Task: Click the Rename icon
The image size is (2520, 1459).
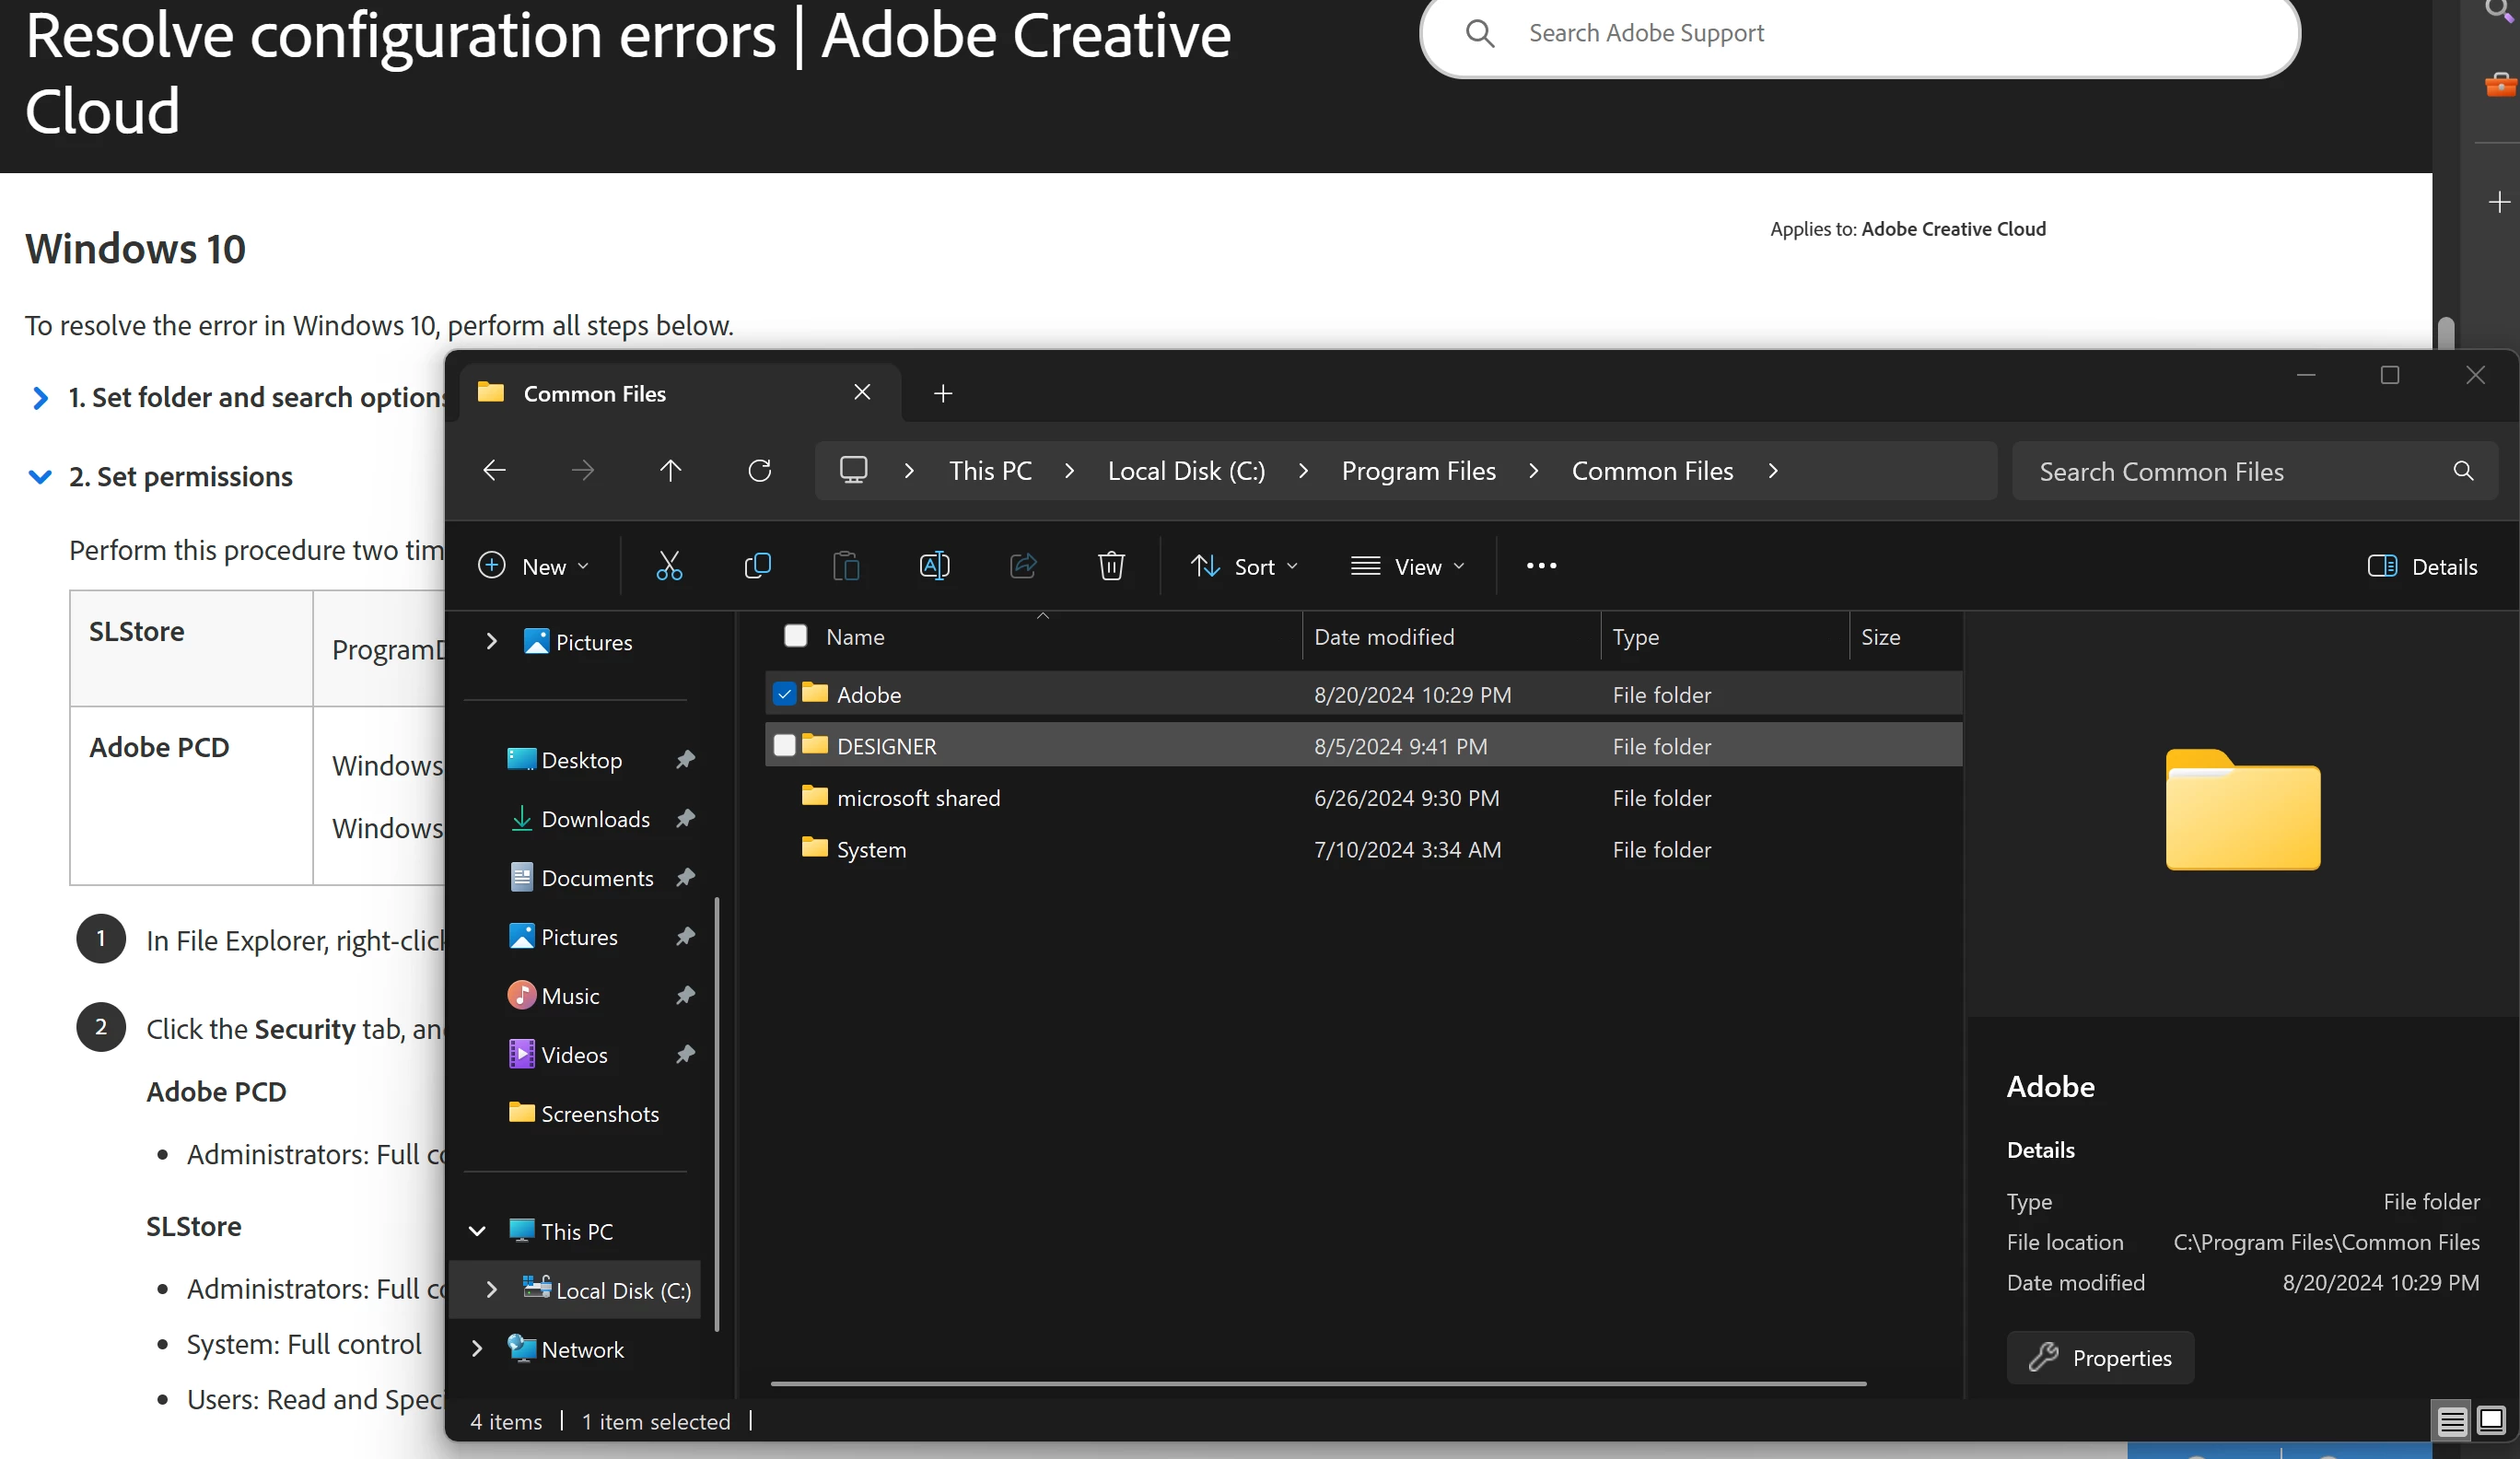Action: click(x=933, y=566)
